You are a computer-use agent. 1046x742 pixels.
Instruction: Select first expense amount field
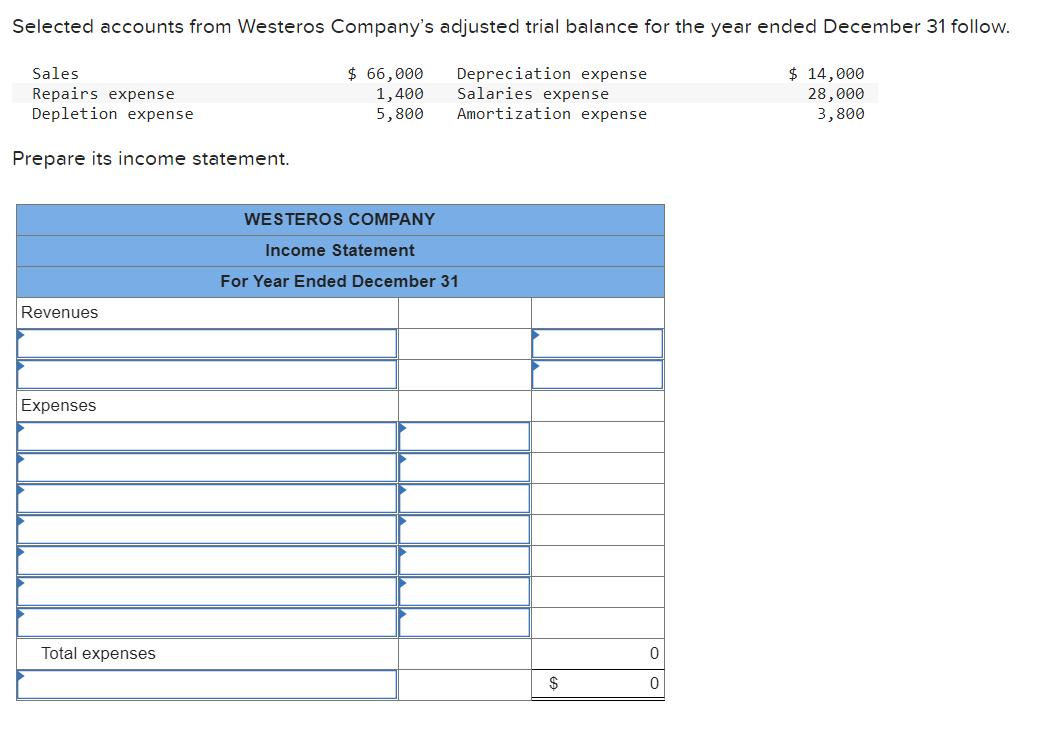tap(464, 436)
